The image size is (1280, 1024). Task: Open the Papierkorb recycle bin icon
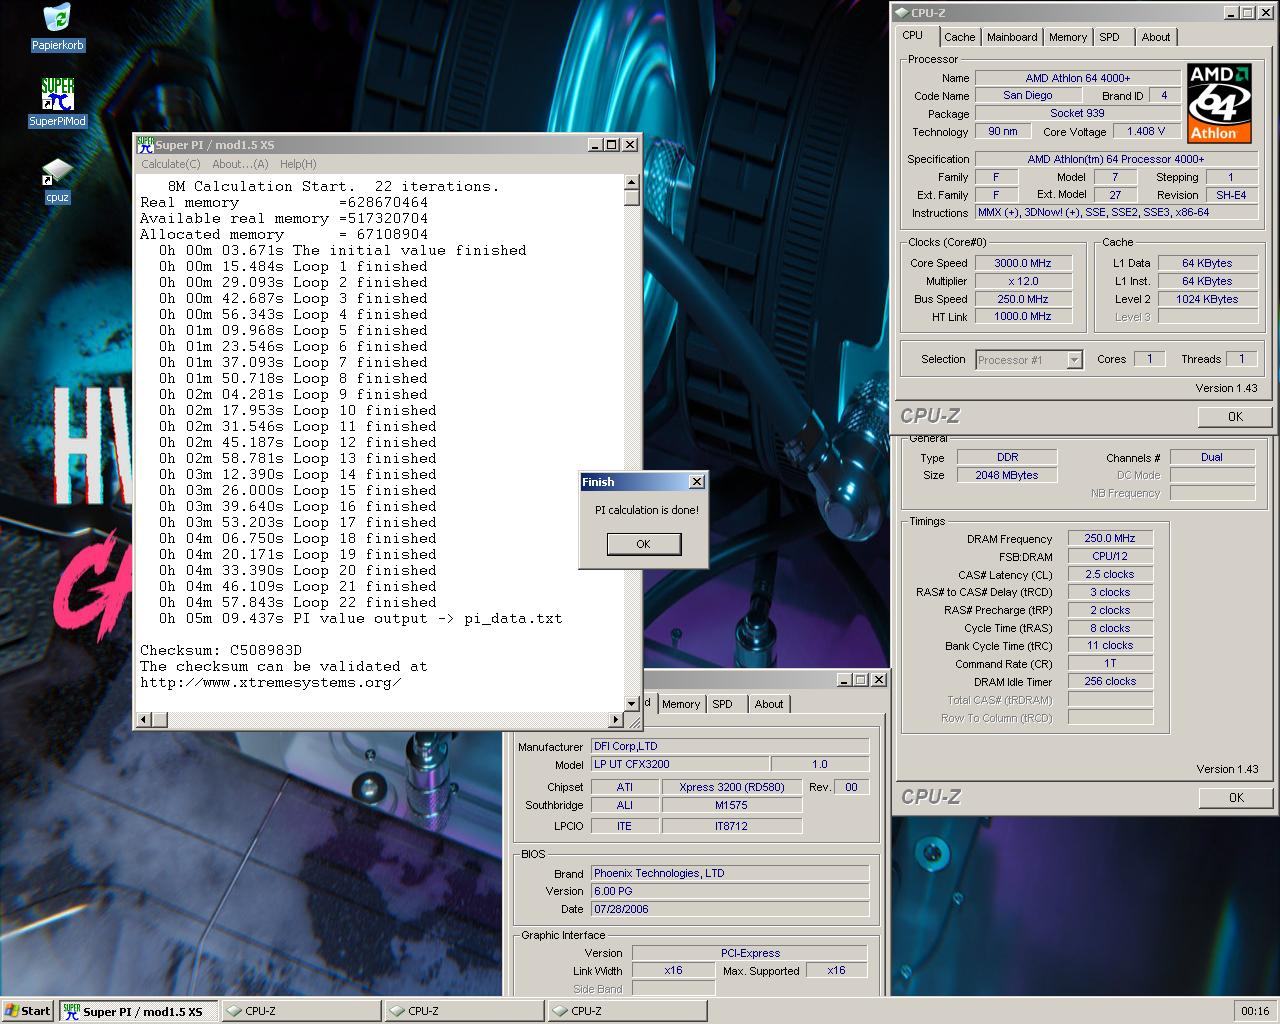[58, 27]
